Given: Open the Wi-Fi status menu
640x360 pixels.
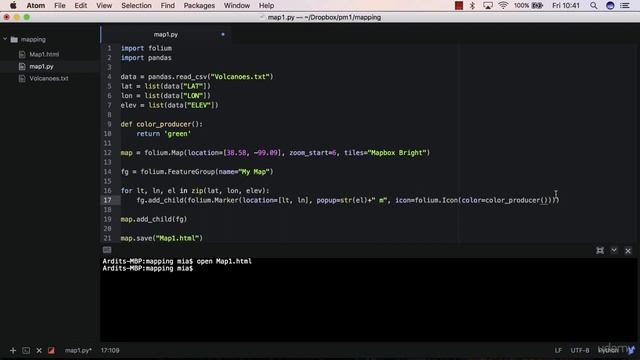Looking at the screenshot, I should (503, 6).
